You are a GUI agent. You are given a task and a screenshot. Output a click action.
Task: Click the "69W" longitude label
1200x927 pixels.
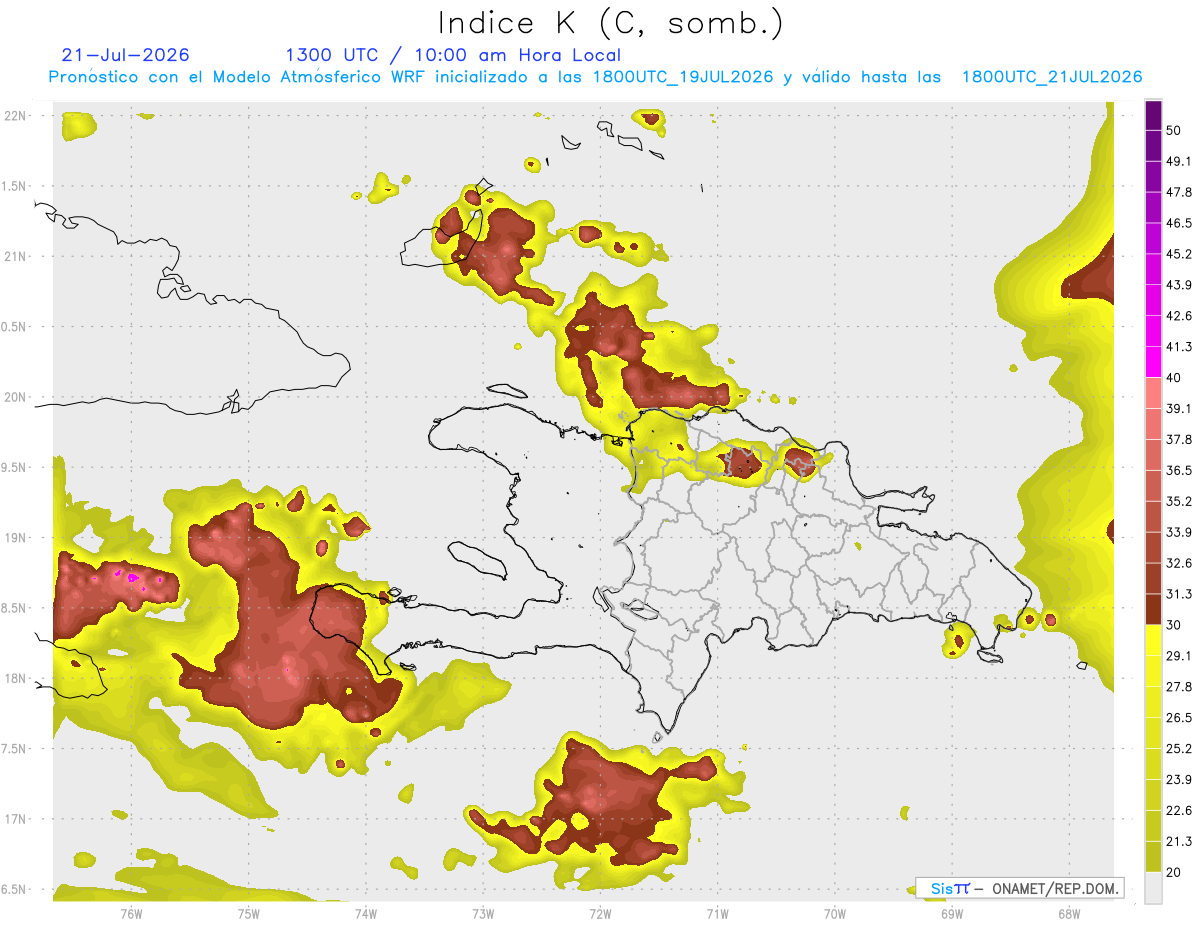pyautogui.click(x=952, y=913)
